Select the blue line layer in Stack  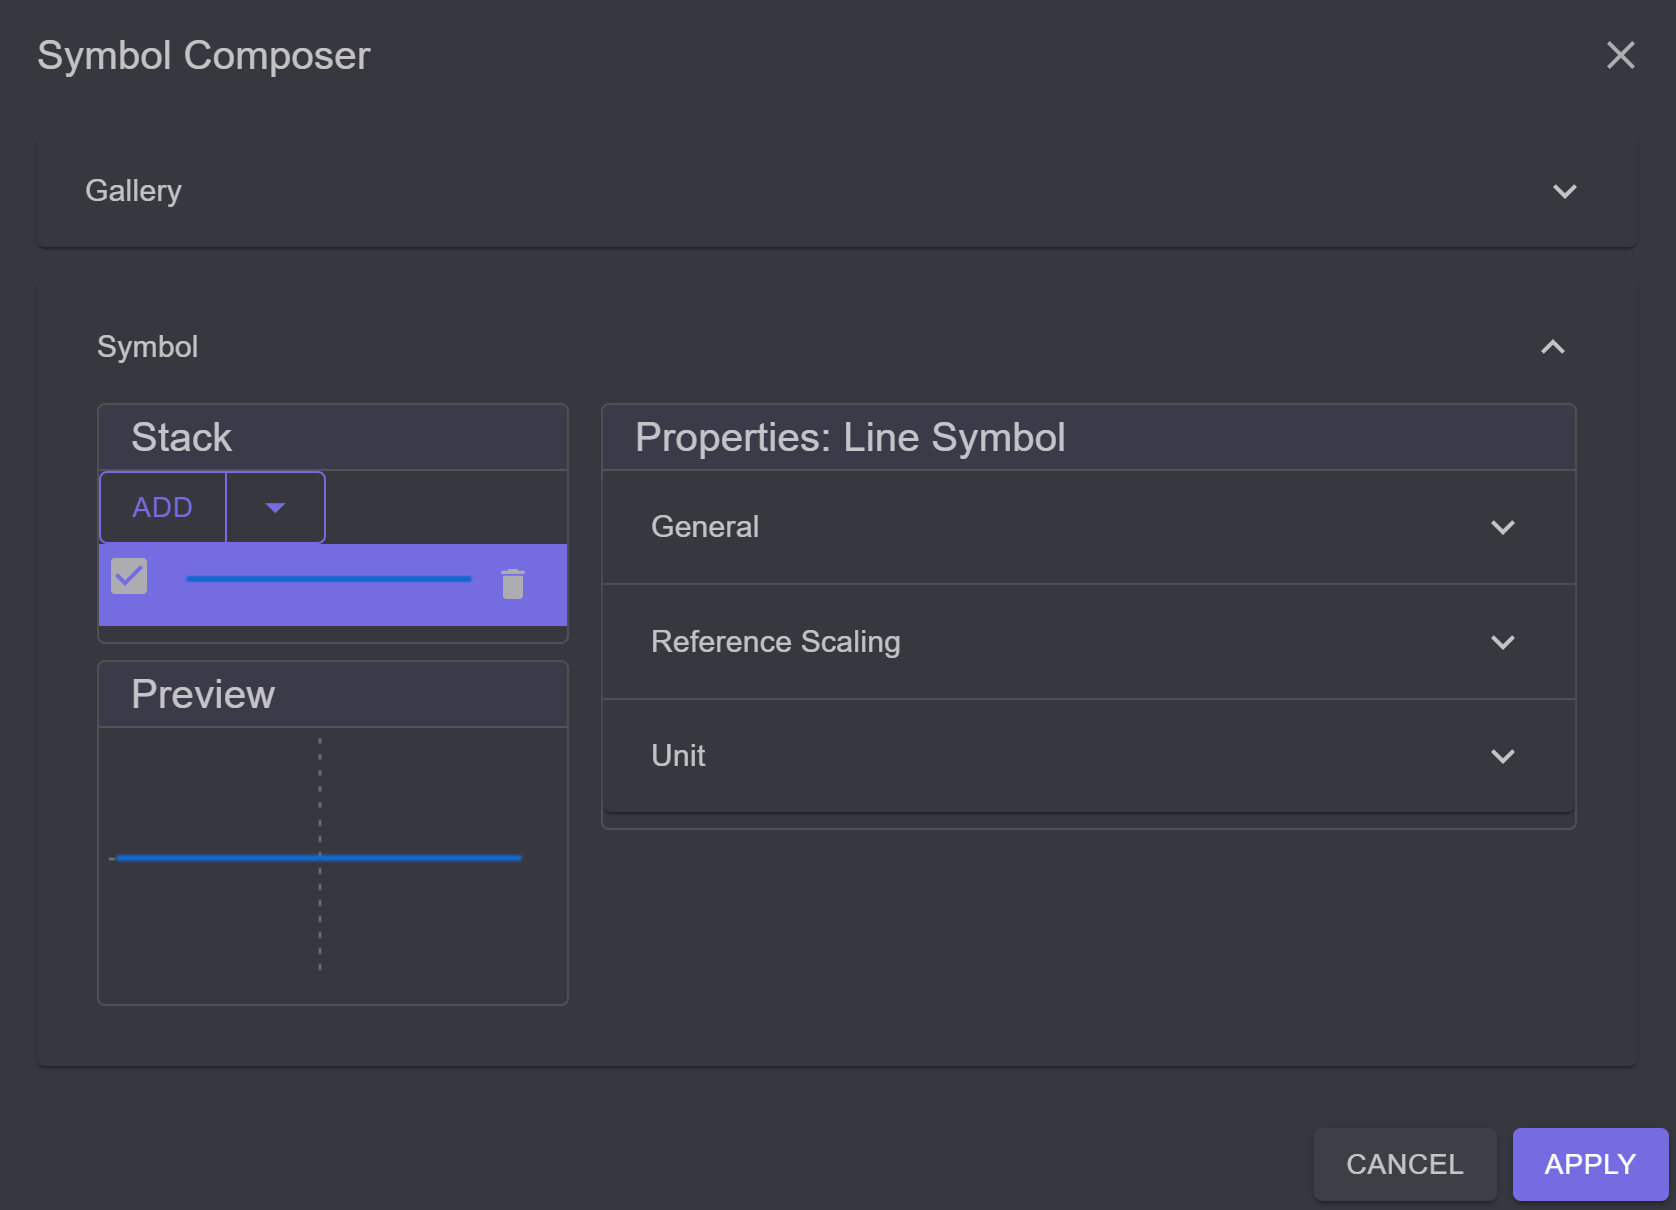[x=333, y=585]
